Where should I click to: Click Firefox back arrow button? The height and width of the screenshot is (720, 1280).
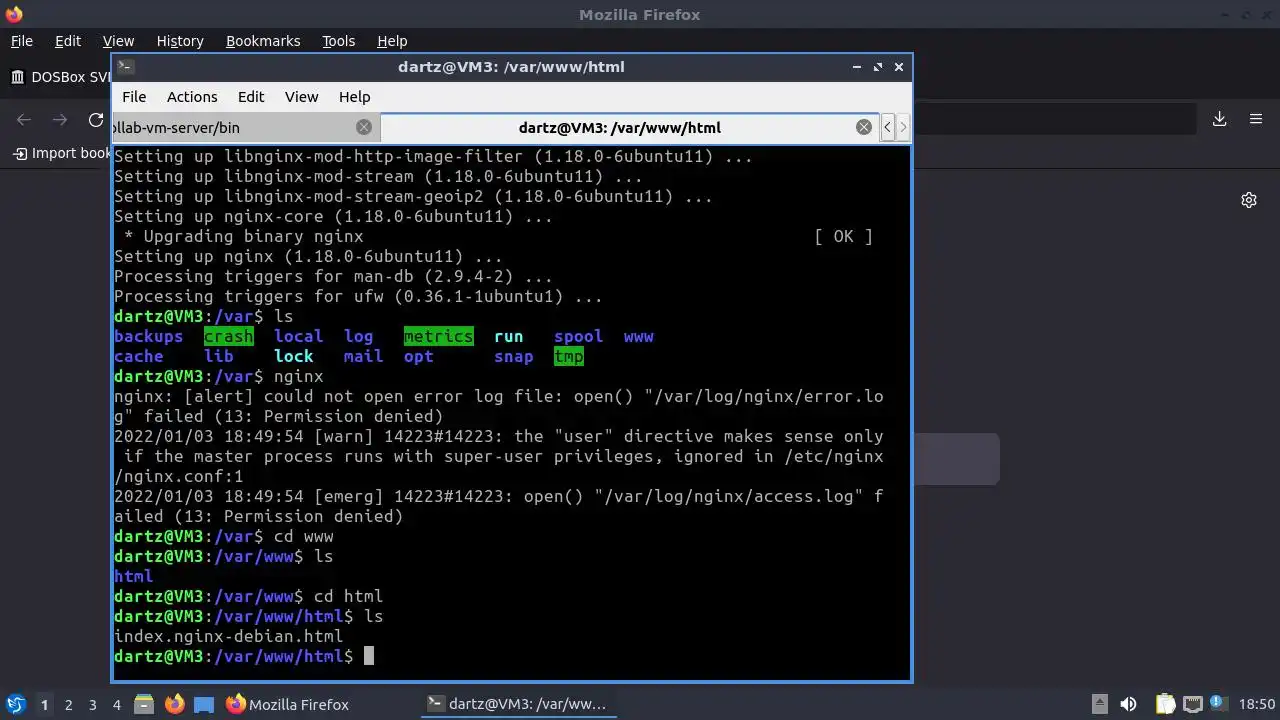click(25, 120)
